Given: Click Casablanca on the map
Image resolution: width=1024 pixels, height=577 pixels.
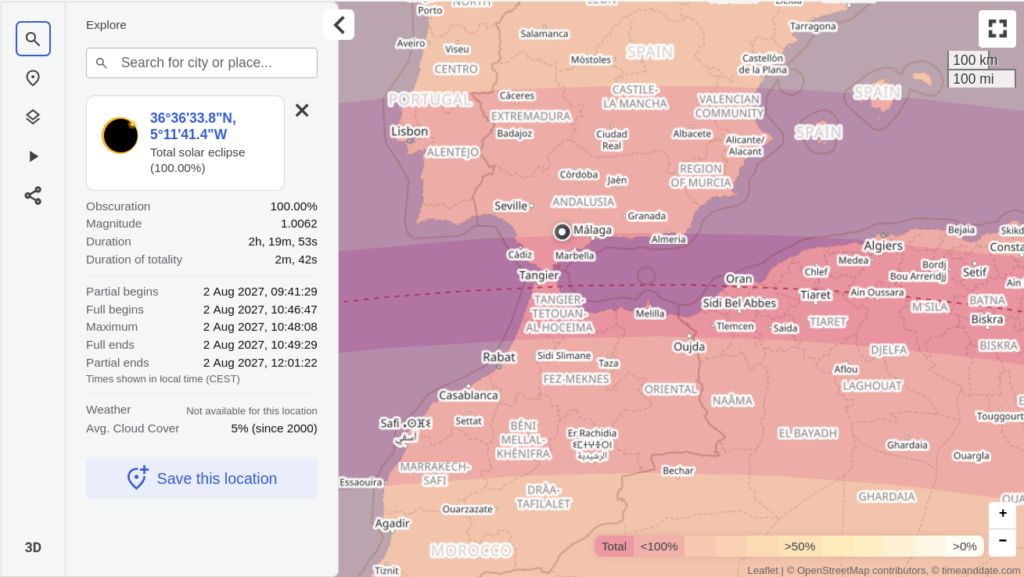Looking at the screenshot, I should point(468,395).
